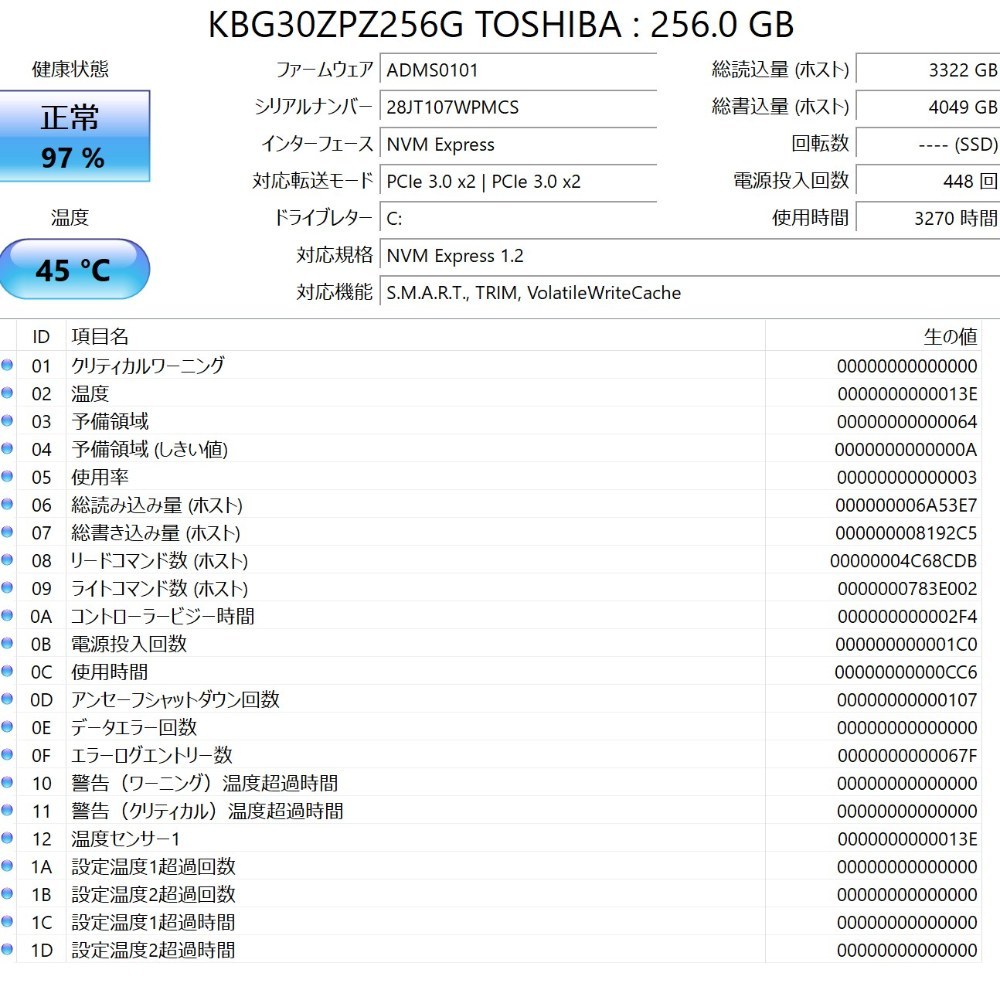Click the NVM Express interface field
Image resolution: width=1000 pixels, height=990 pixels.
click(x=518, y=144)
